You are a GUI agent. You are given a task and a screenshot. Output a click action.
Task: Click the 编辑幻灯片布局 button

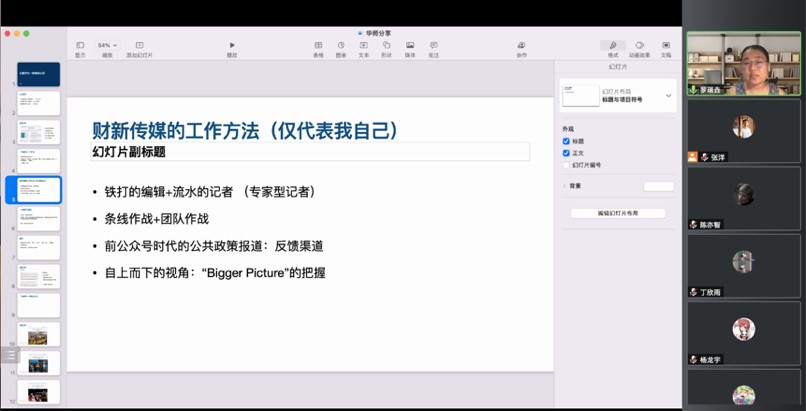(x=618, y=213)
